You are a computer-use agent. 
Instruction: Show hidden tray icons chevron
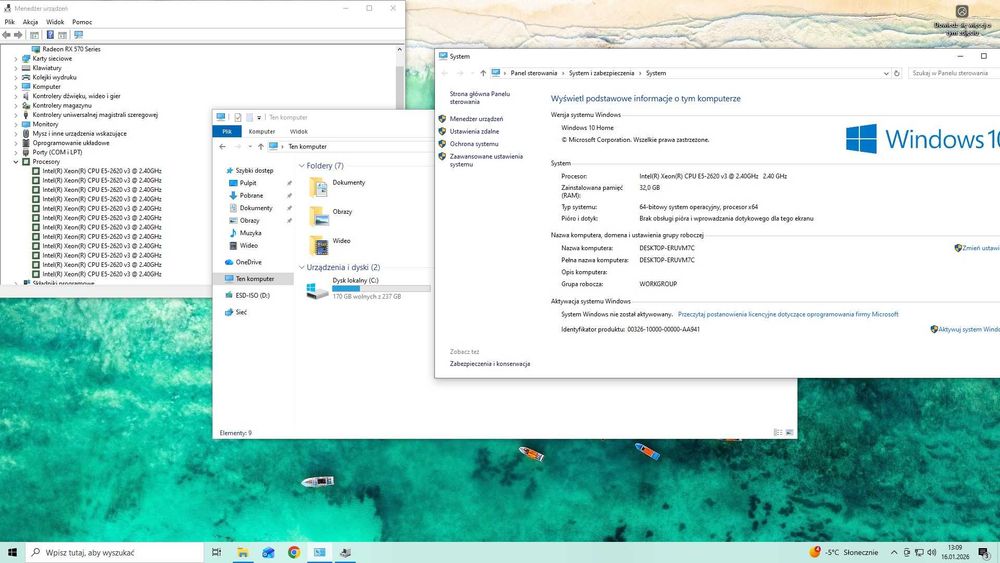(x=894, y=552)
